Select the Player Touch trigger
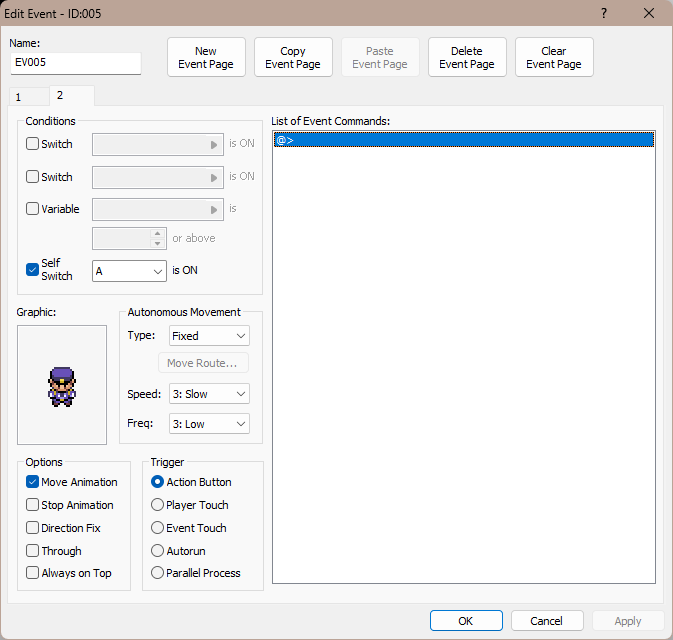Viewport: 673px width, 640px height. [158, 504]
